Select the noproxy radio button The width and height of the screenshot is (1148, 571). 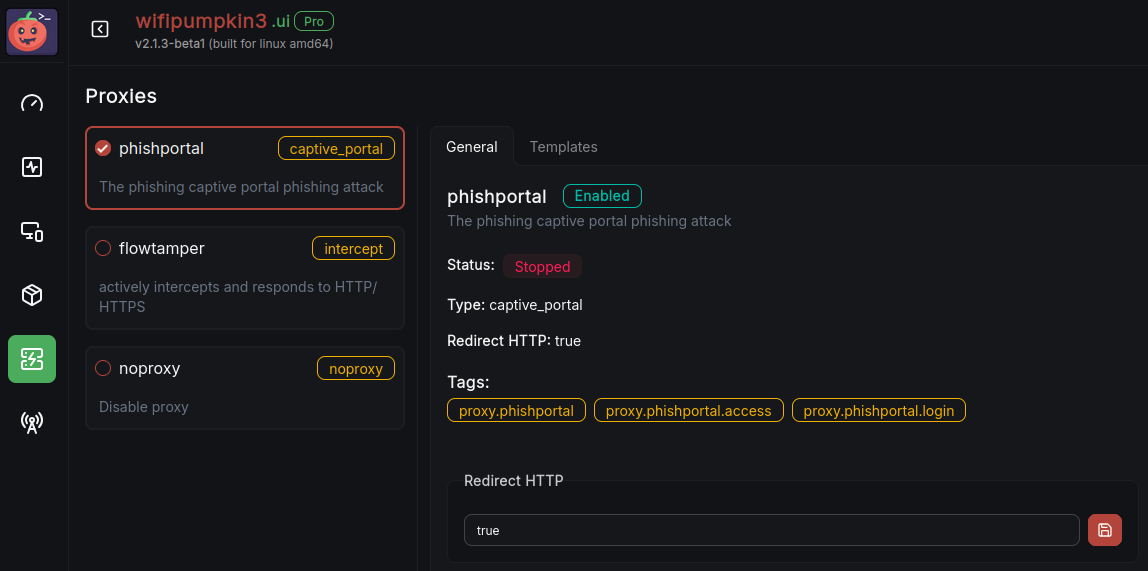tap(103, 368)
